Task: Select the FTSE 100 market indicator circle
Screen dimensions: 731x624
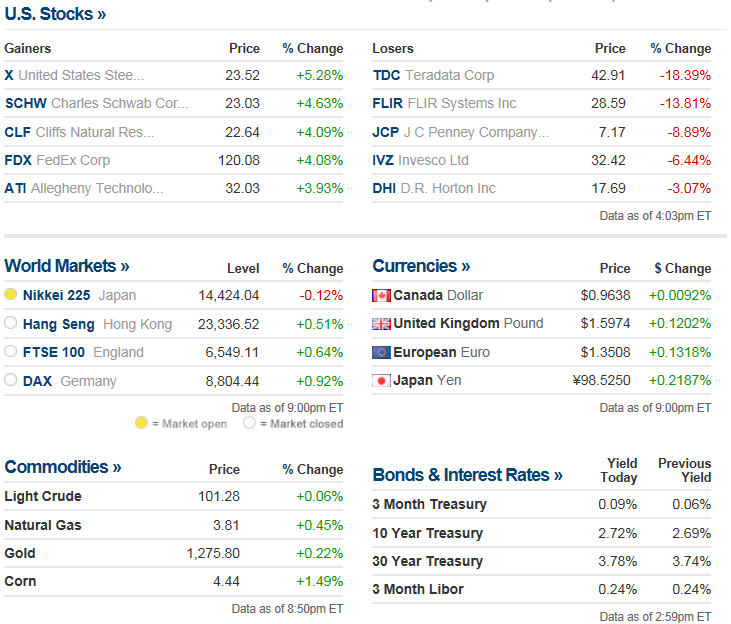Action: pyautogui.click(x=10, y=351)
